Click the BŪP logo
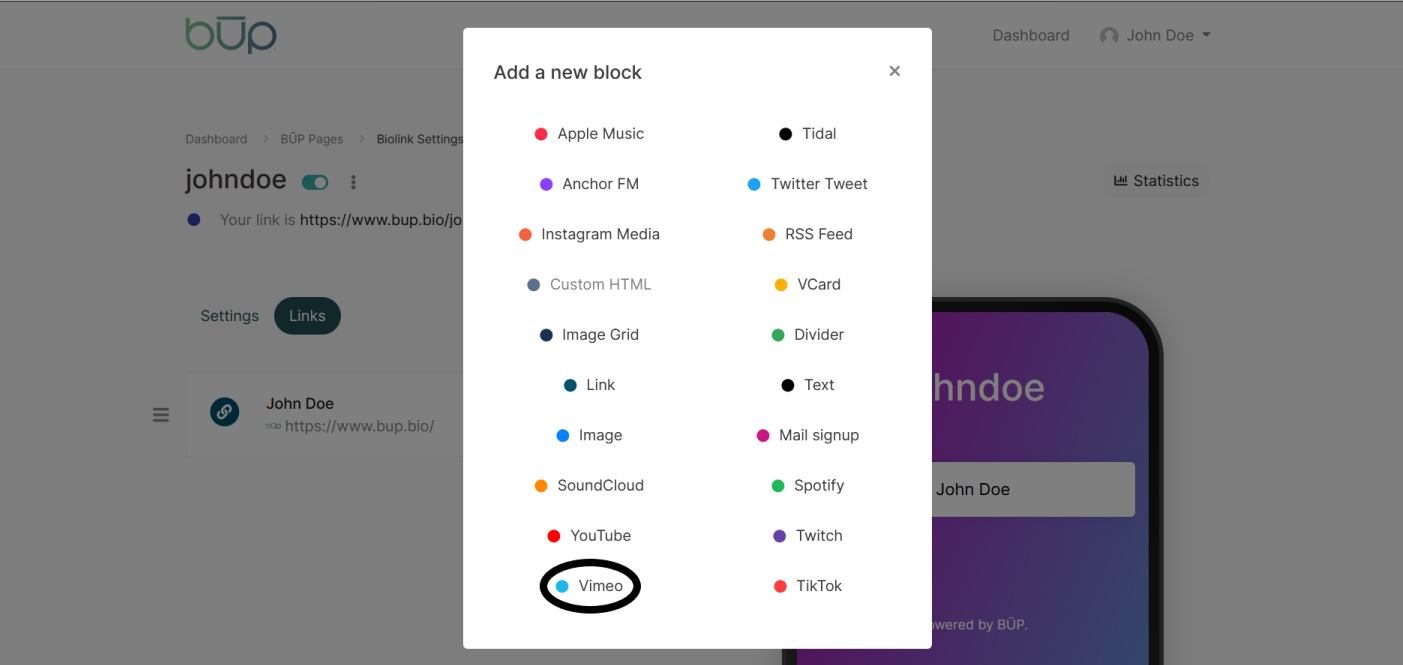The image size is (1403, 665). click(231, 35)
